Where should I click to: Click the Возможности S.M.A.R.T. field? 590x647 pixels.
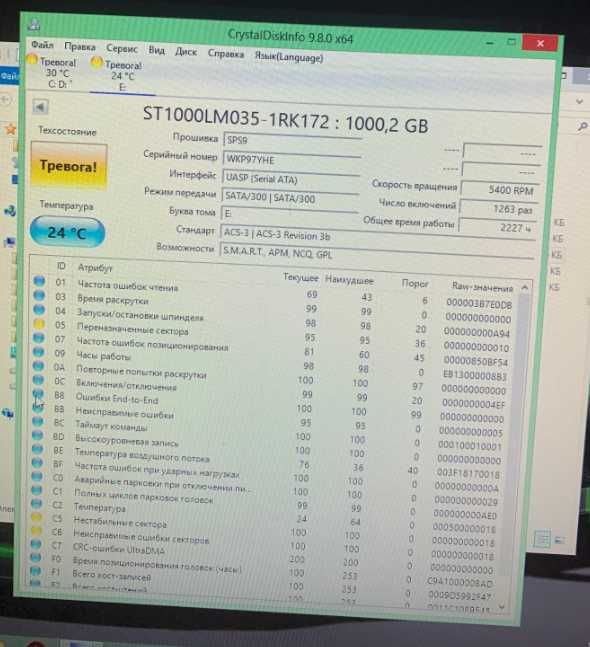pos(376,253)
